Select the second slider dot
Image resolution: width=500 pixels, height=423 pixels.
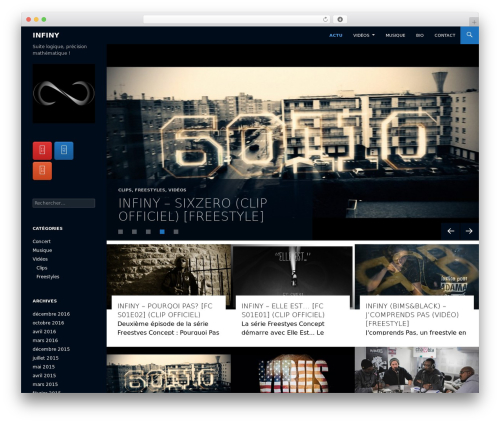pos(134,232)
